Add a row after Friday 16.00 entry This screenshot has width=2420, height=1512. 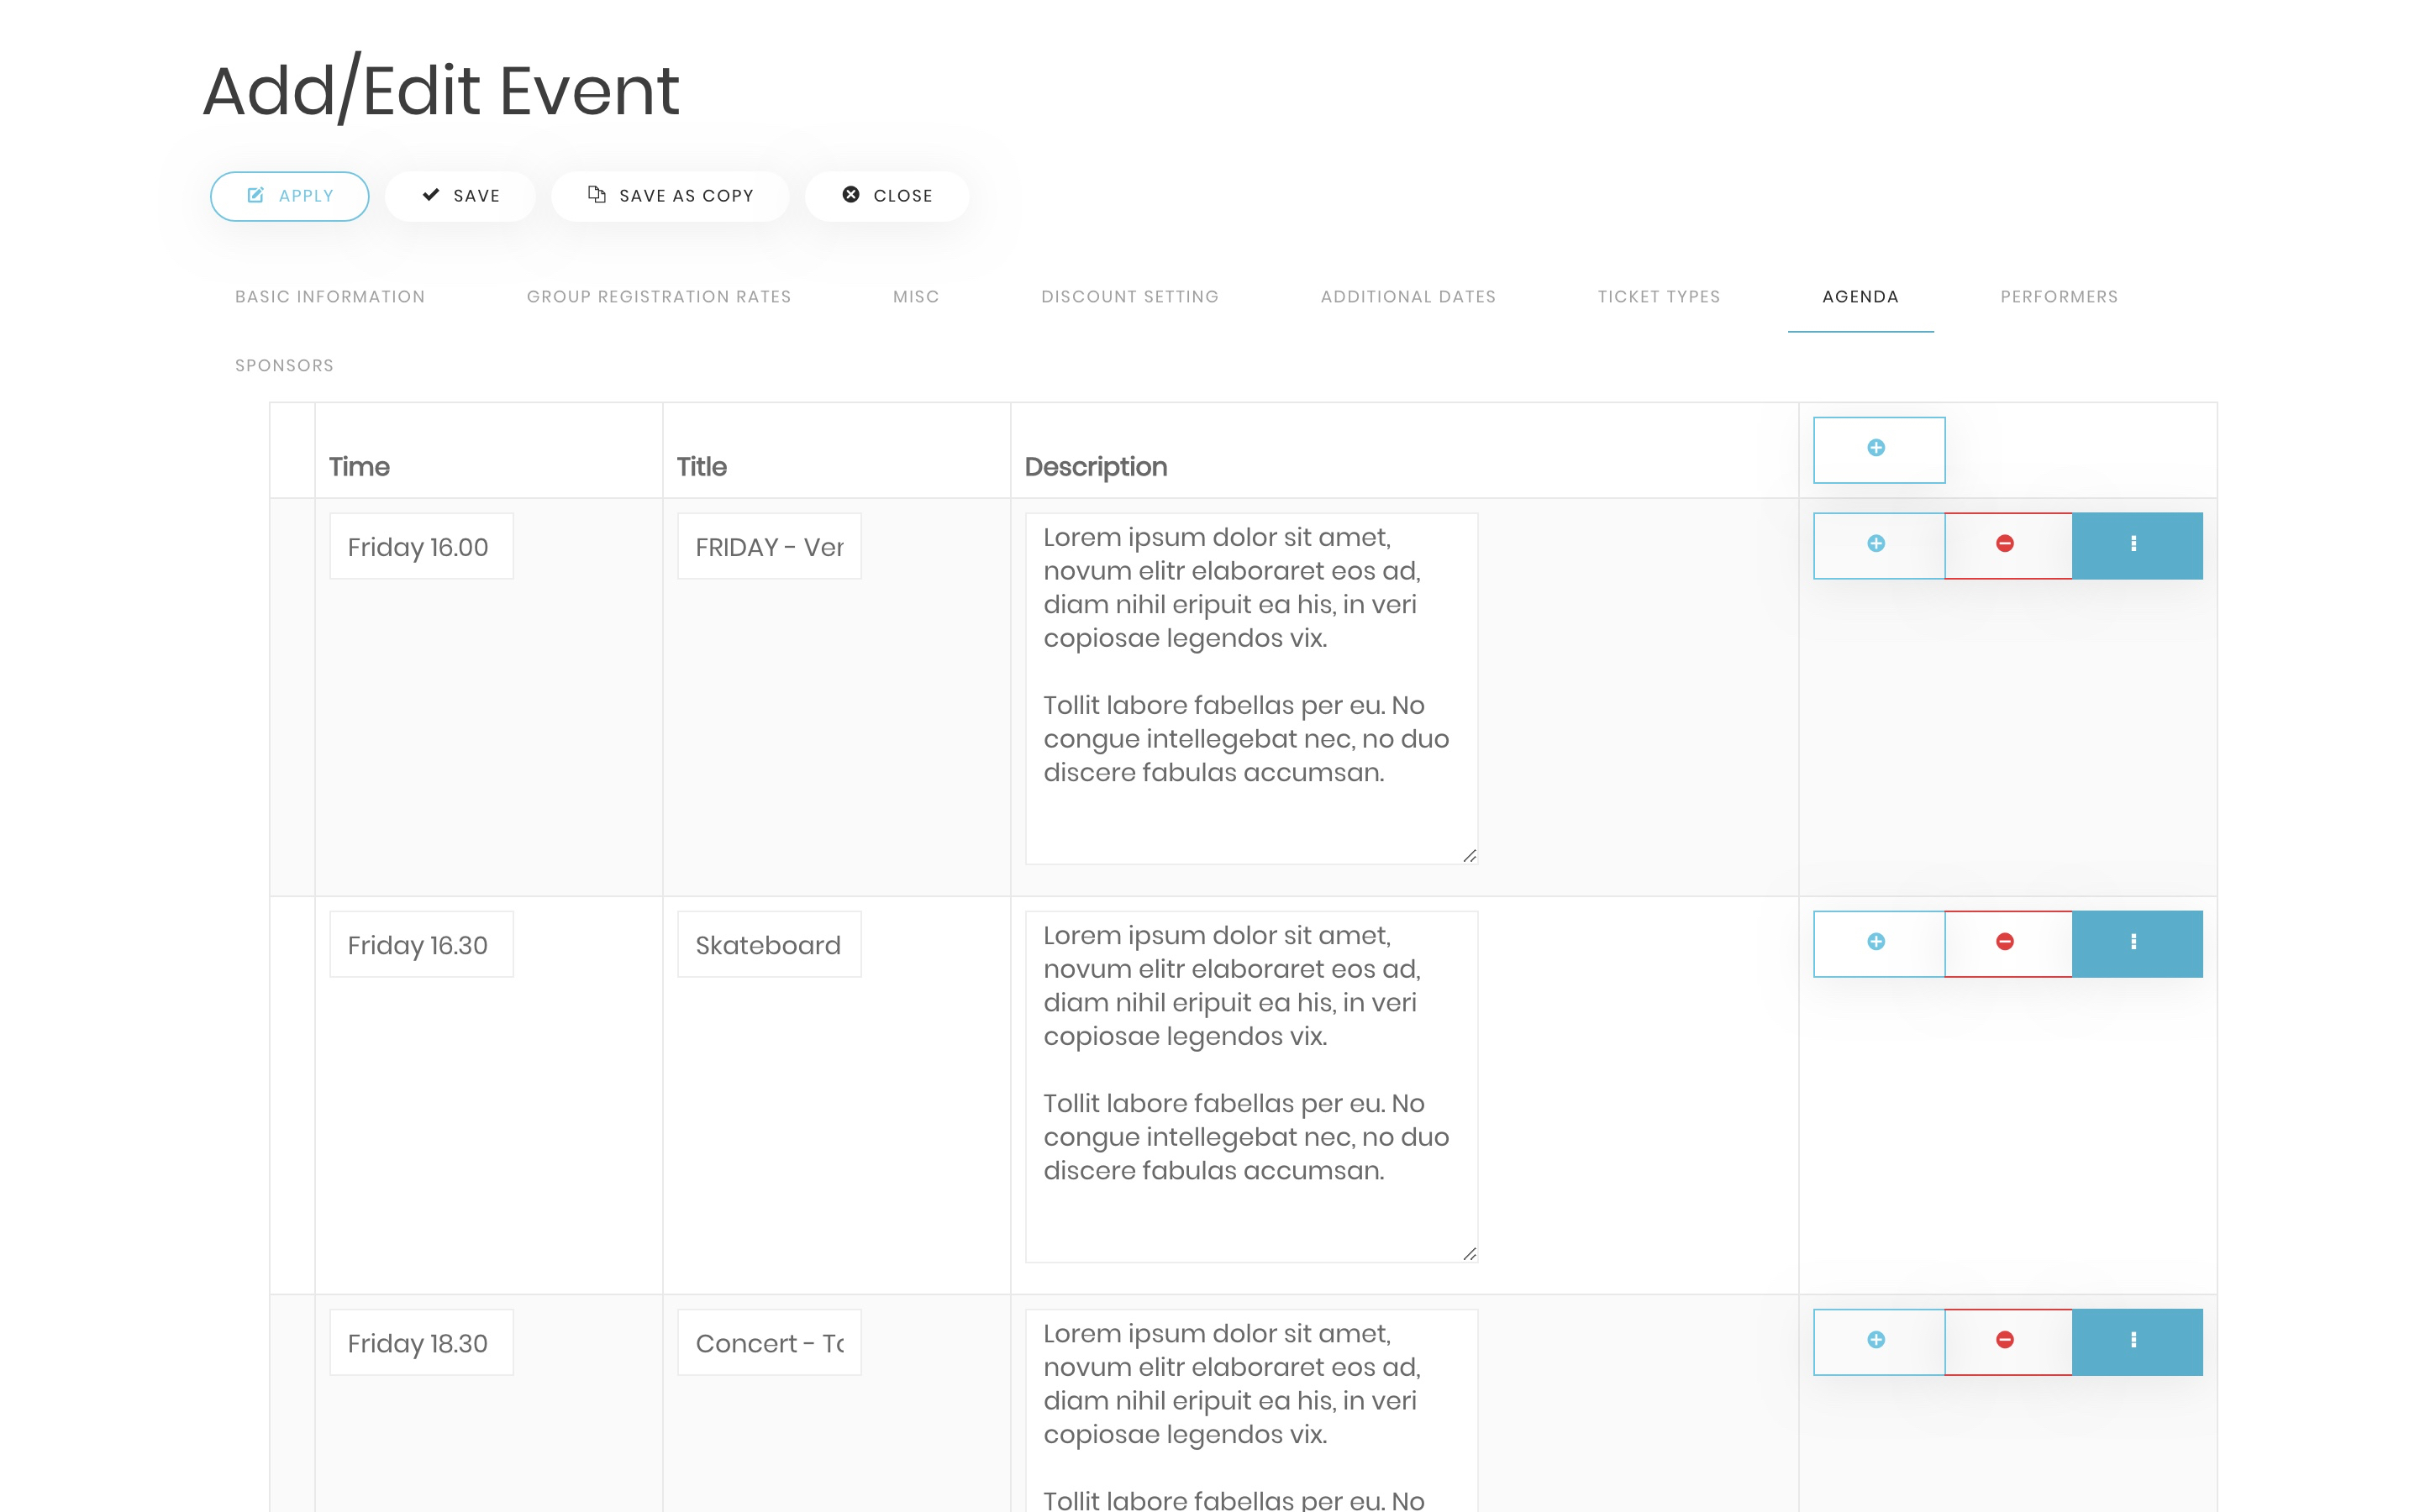[x=1878, y=545]
